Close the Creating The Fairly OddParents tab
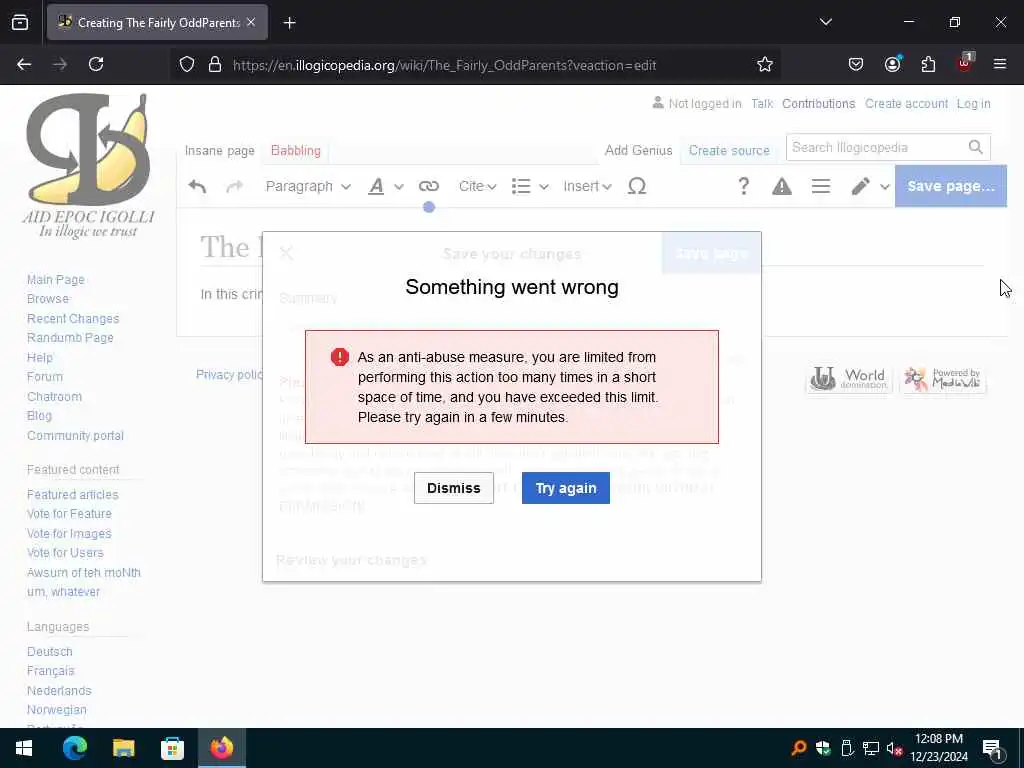 coord(251,22)
